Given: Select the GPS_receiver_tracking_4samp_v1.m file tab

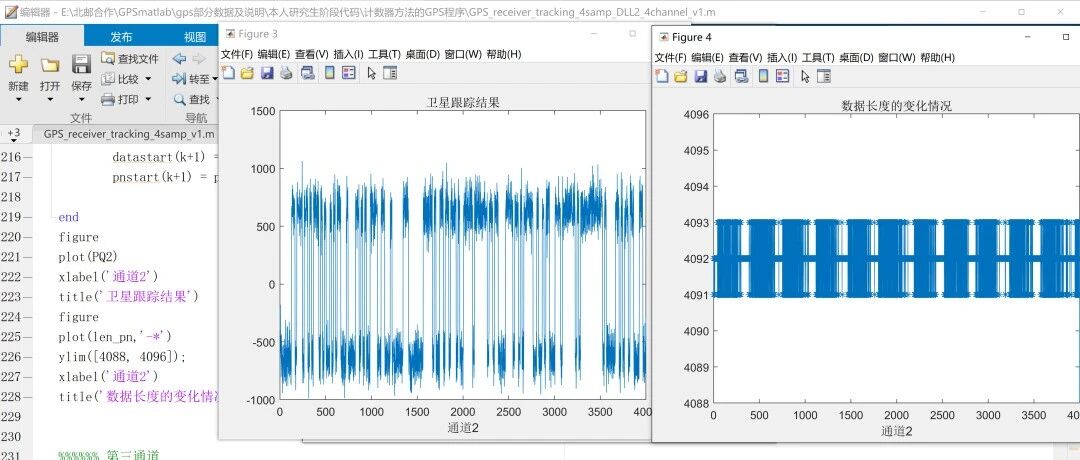Looking at the screenshot, I should tap(128, 133).
